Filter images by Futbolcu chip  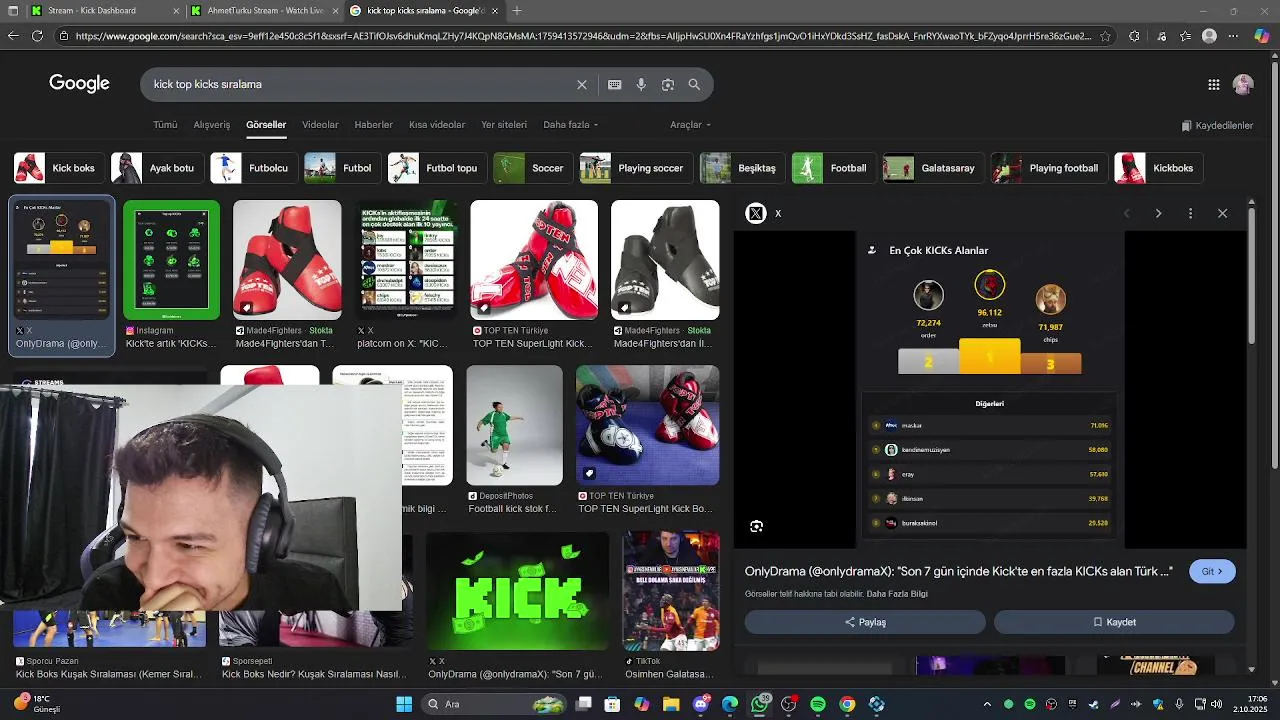pyautogui.click(x=254, y=168)
